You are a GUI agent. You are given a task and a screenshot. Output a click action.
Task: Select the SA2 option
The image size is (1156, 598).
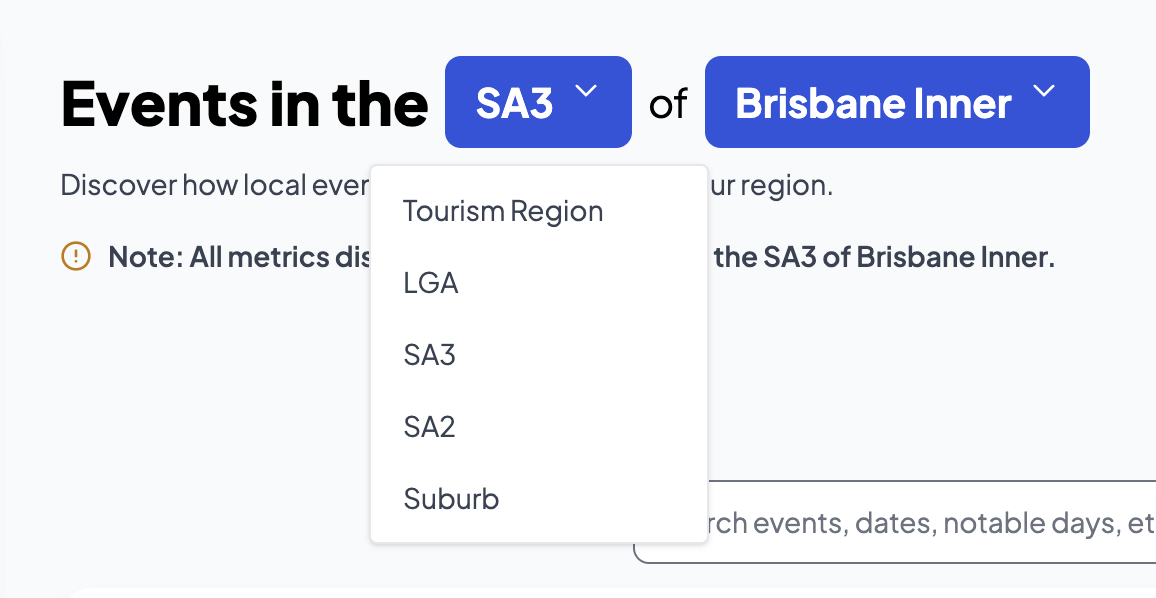pyautogui.click(x=430, y=427)
